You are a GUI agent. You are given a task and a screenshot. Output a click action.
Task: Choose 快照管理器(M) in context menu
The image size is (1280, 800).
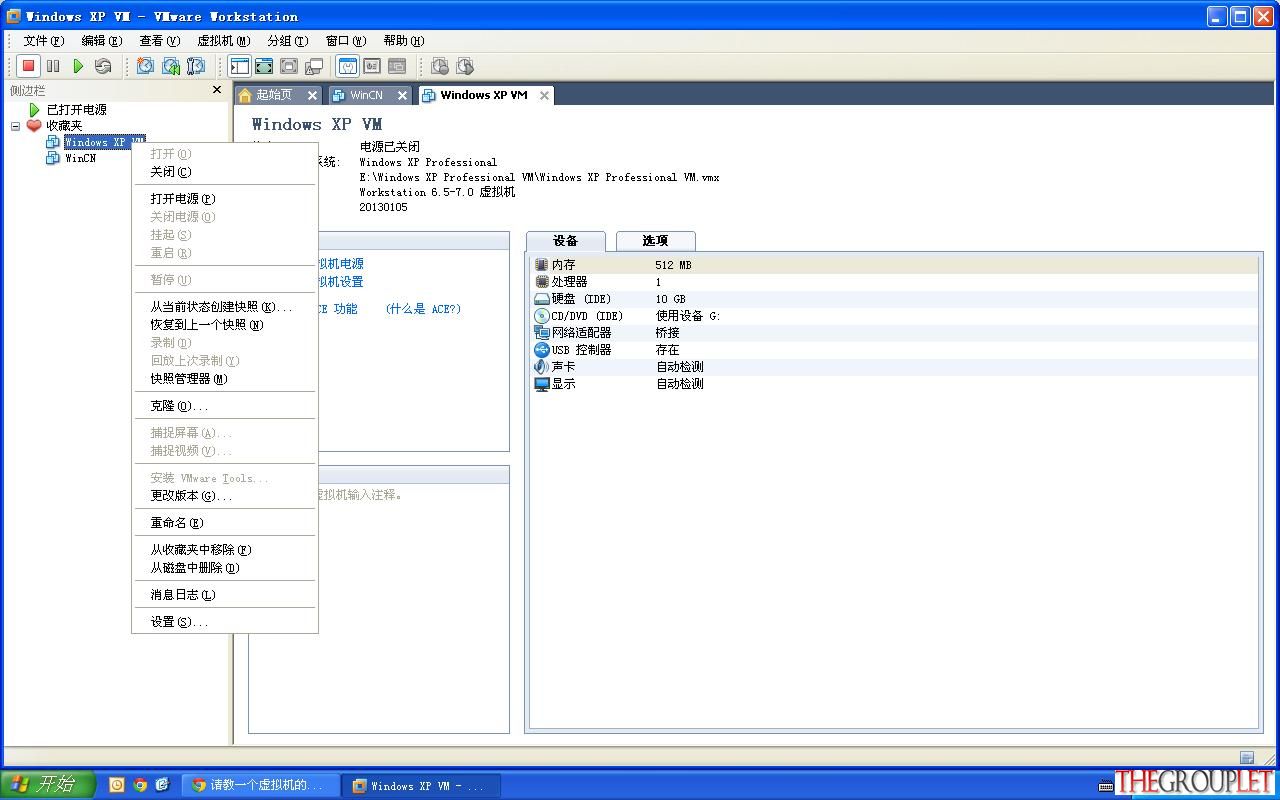(x=225, y=379)
